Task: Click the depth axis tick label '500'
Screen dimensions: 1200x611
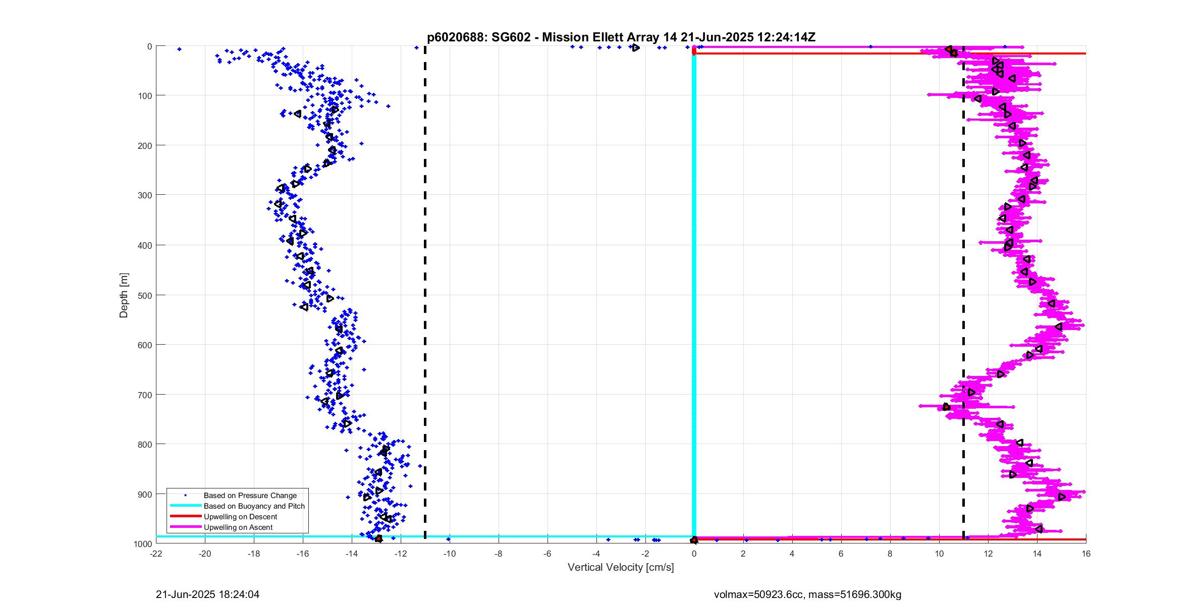Action: point(144,295)
